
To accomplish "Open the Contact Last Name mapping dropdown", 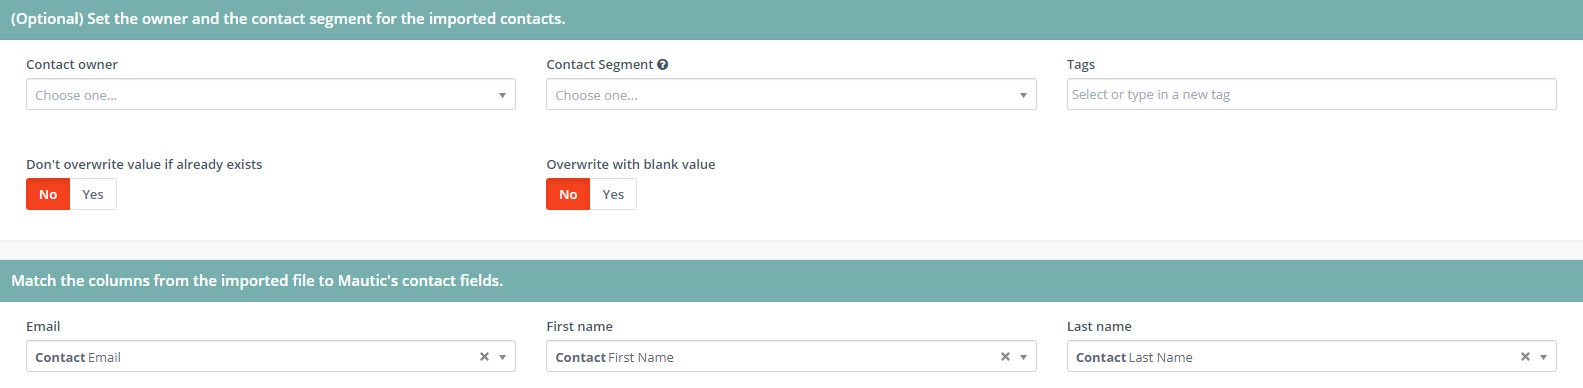I will click(1312, 357).
